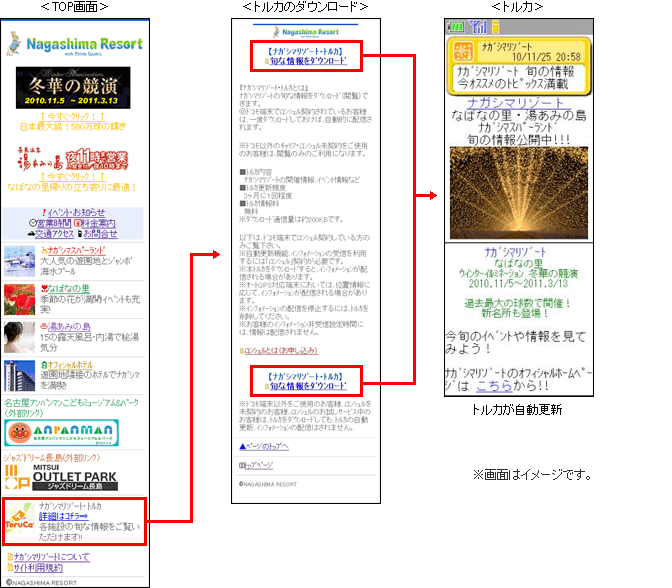This screenshot has height=588, width=672.
Task: Click the 湯あみの島 bathing thumbnail
Action: 19,337
